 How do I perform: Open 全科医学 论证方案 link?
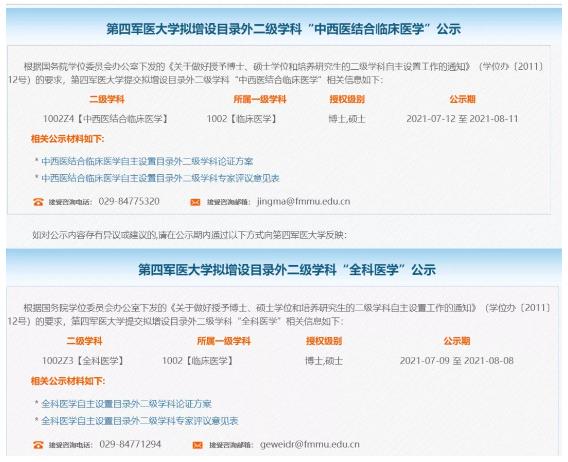coord(126,404)
